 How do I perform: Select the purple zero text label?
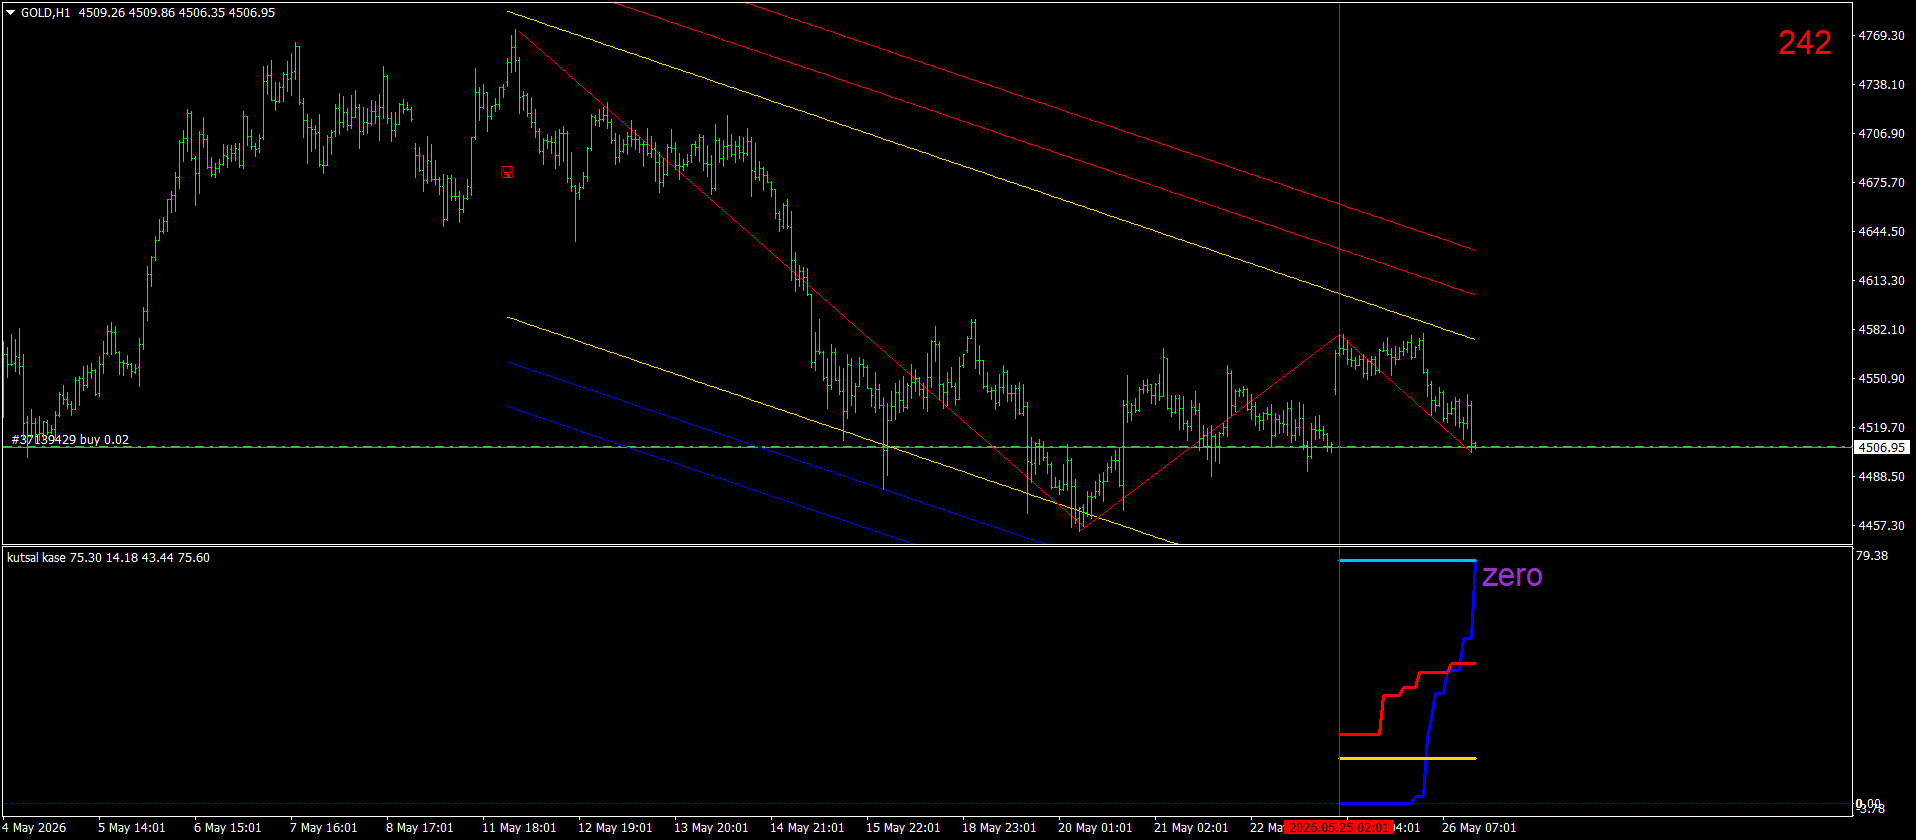pos(1512,575)
